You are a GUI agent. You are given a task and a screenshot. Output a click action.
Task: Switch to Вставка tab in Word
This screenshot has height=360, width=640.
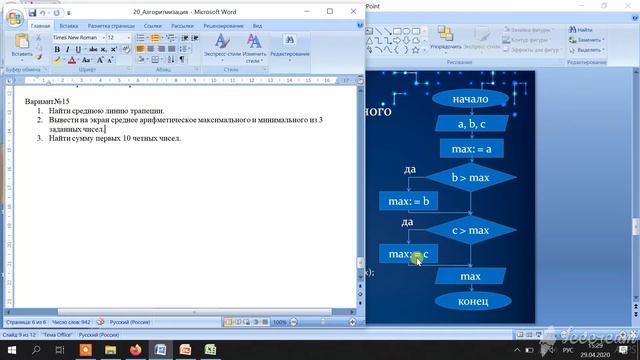click(x=69, y=26)
